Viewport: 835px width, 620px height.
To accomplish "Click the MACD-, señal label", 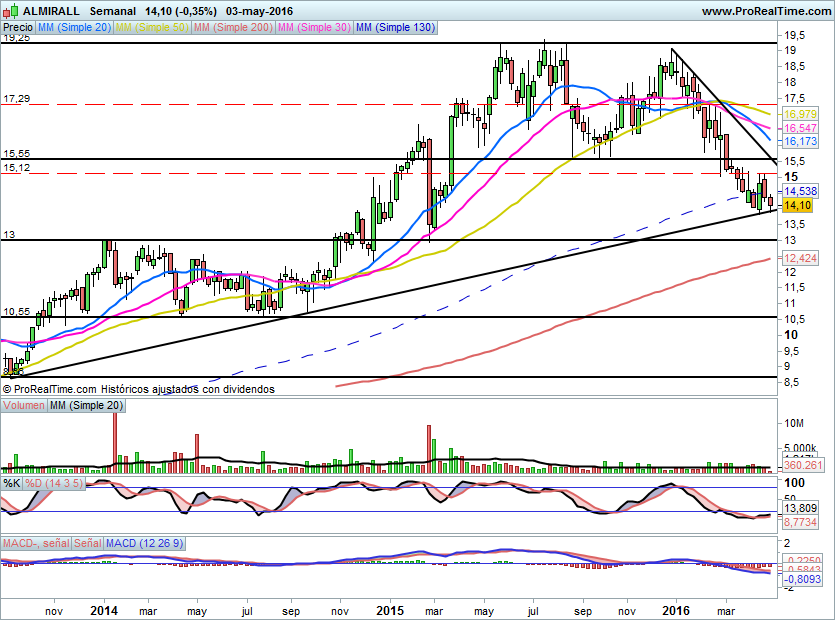I will coord(36,543).
